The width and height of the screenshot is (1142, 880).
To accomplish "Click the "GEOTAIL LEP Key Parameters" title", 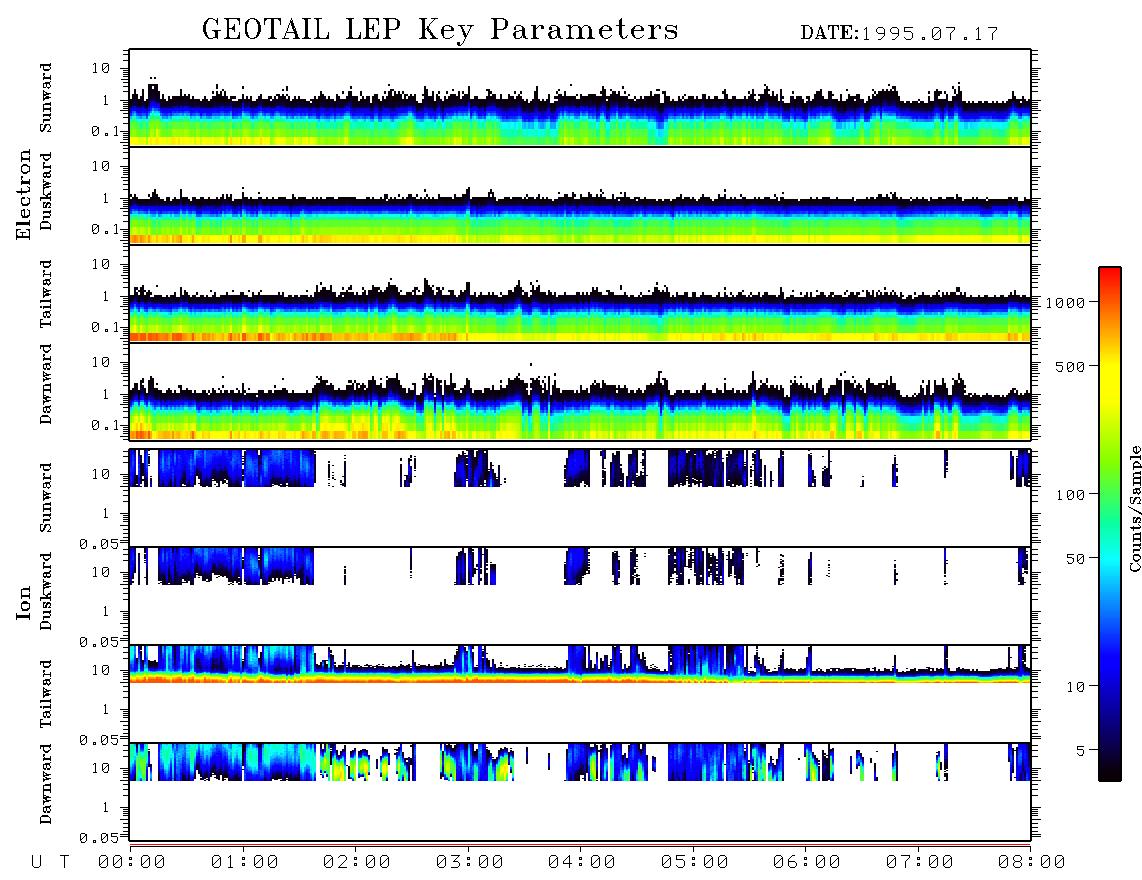I will coord(440,29).
